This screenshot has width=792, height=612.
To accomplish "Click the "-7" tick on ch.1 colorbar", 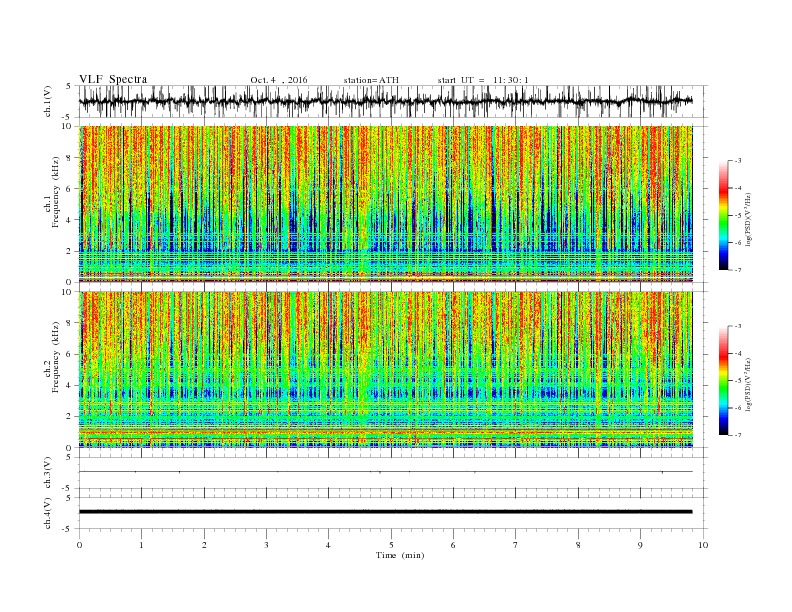I will point(738,270).
